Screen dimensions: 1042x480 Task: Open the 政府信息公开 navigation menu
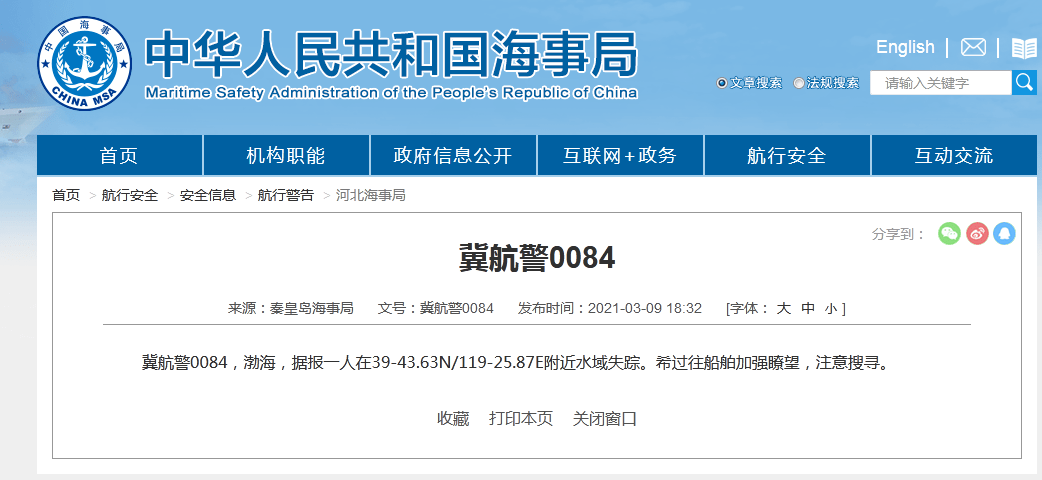click(453, 155)
